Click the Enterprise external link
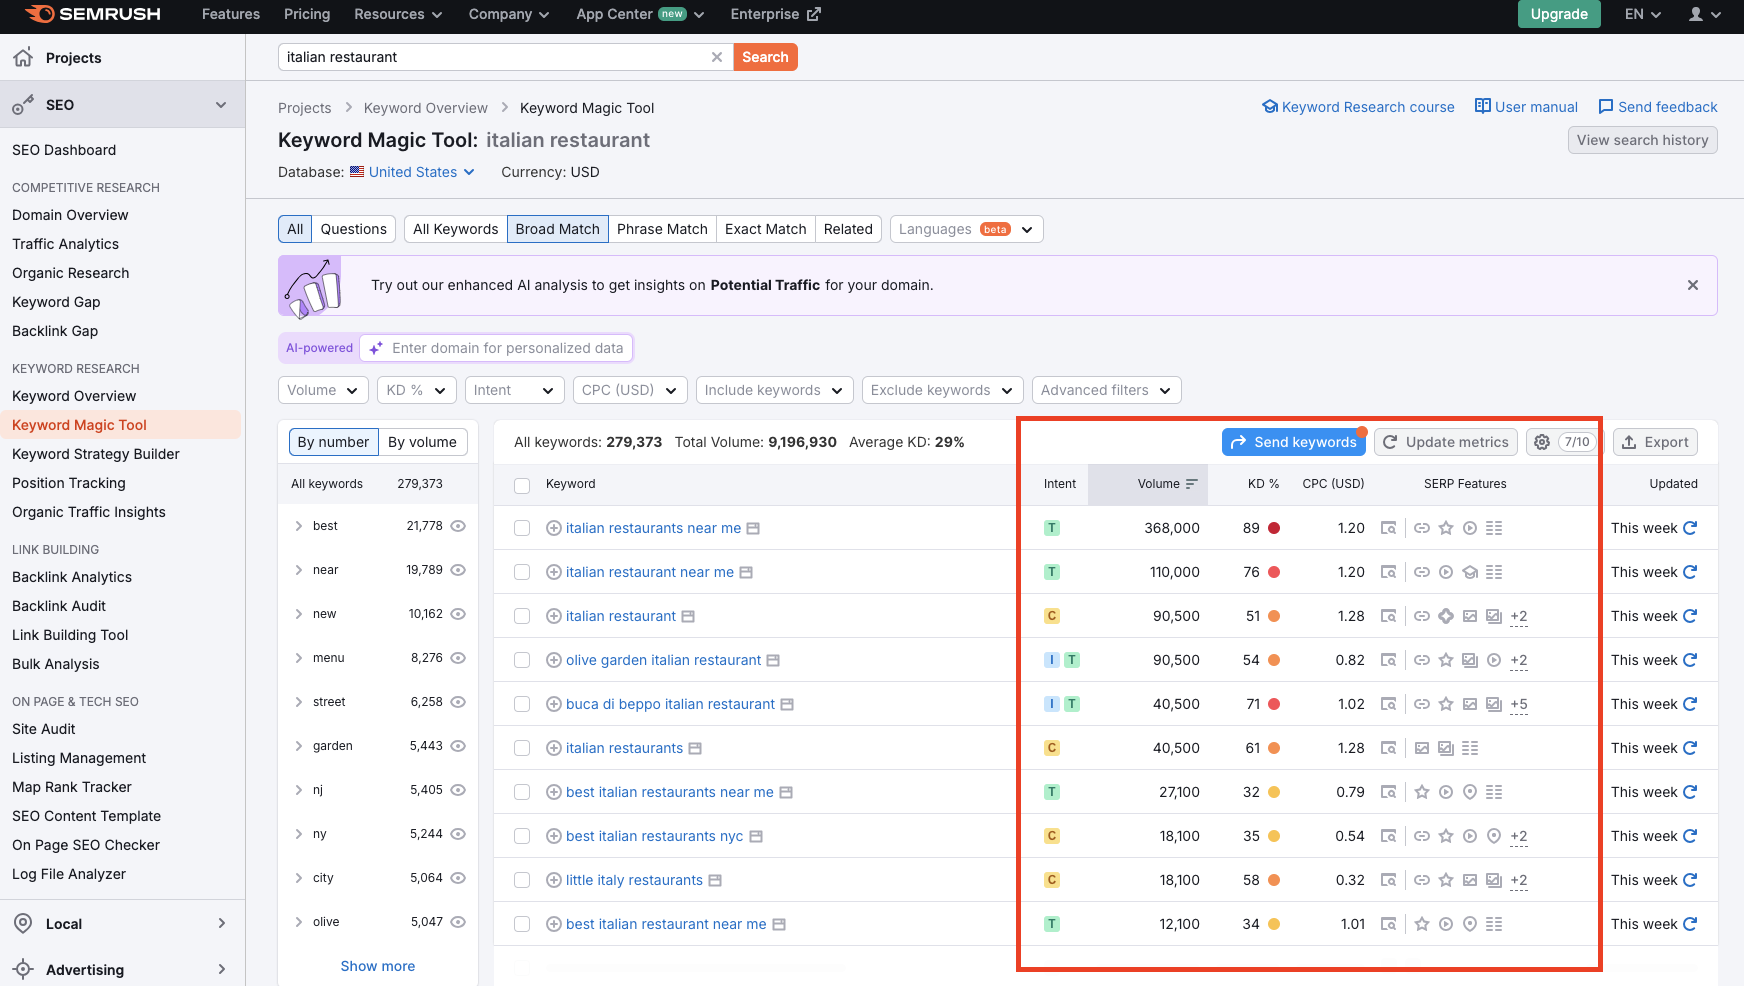 coord(775,14)
